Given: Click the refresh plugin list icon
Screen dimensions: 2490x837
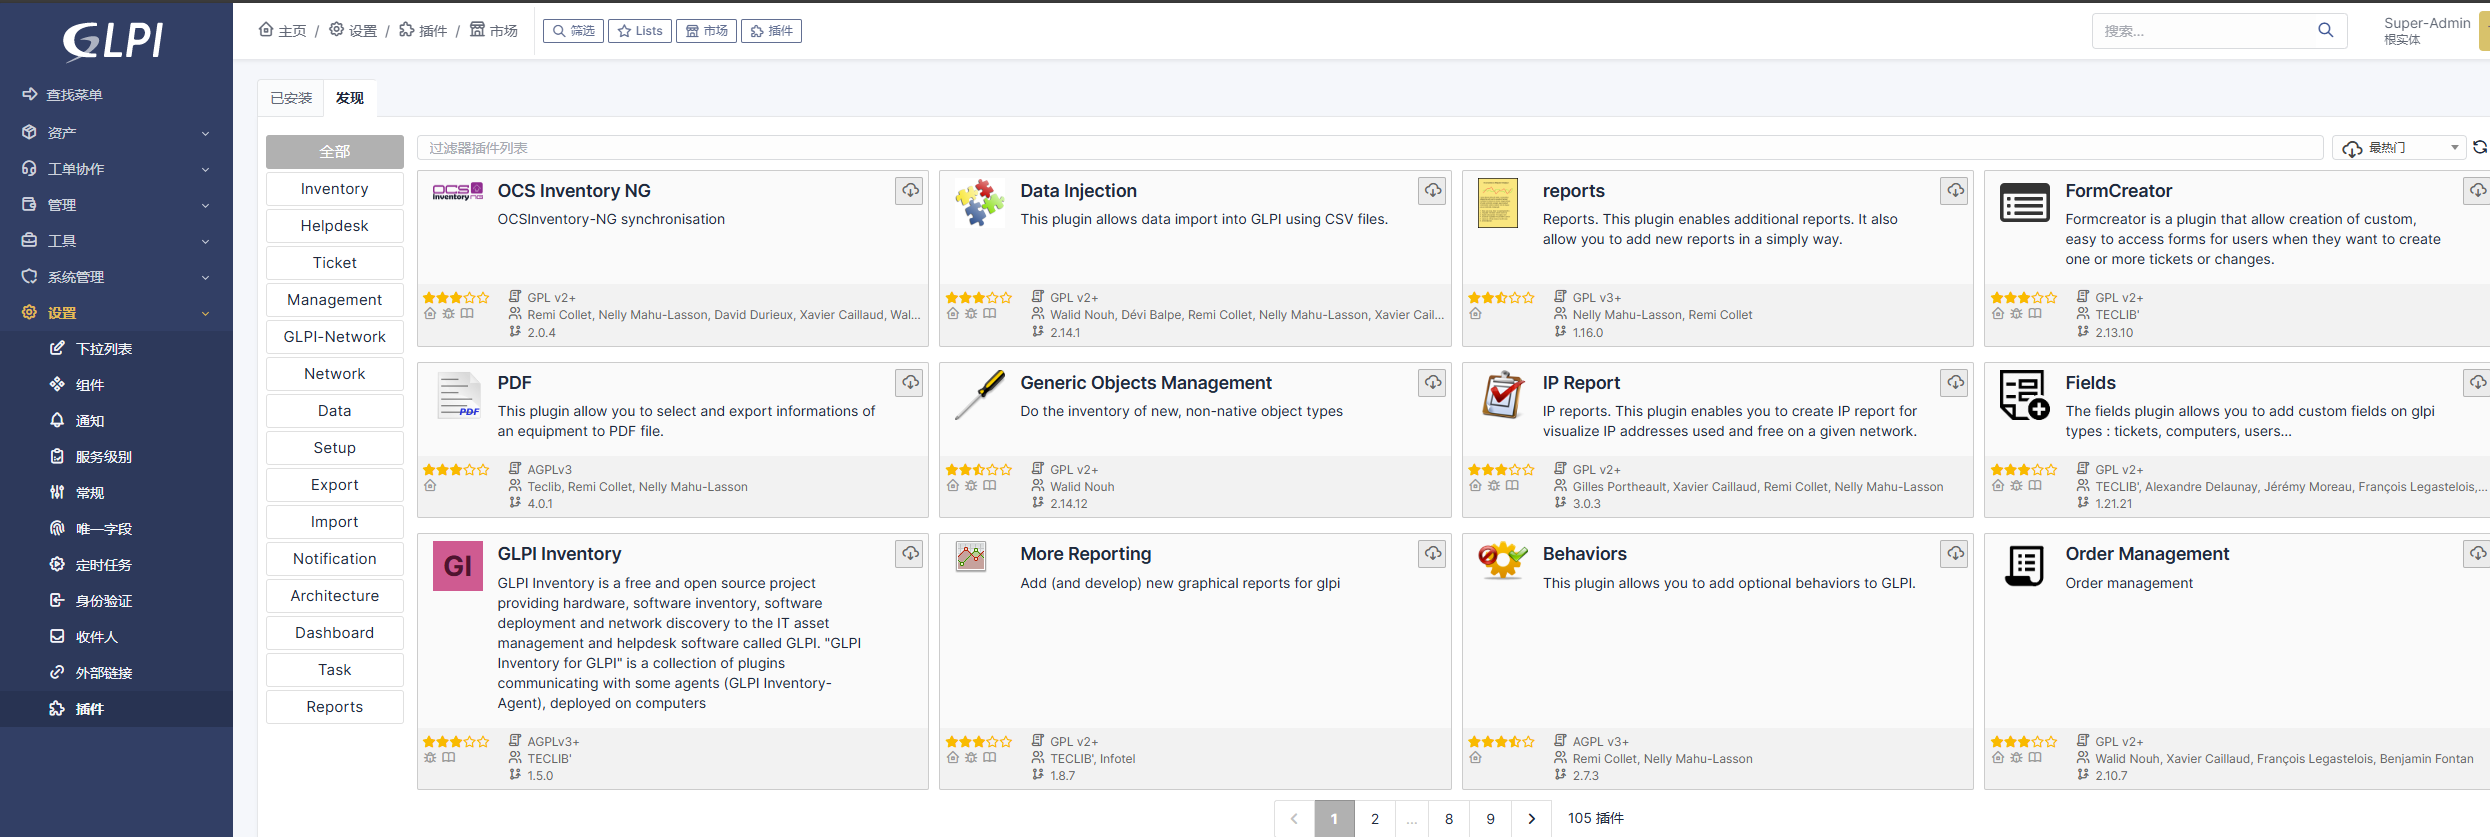Looking at the screenshot, I should [2480, 147].
